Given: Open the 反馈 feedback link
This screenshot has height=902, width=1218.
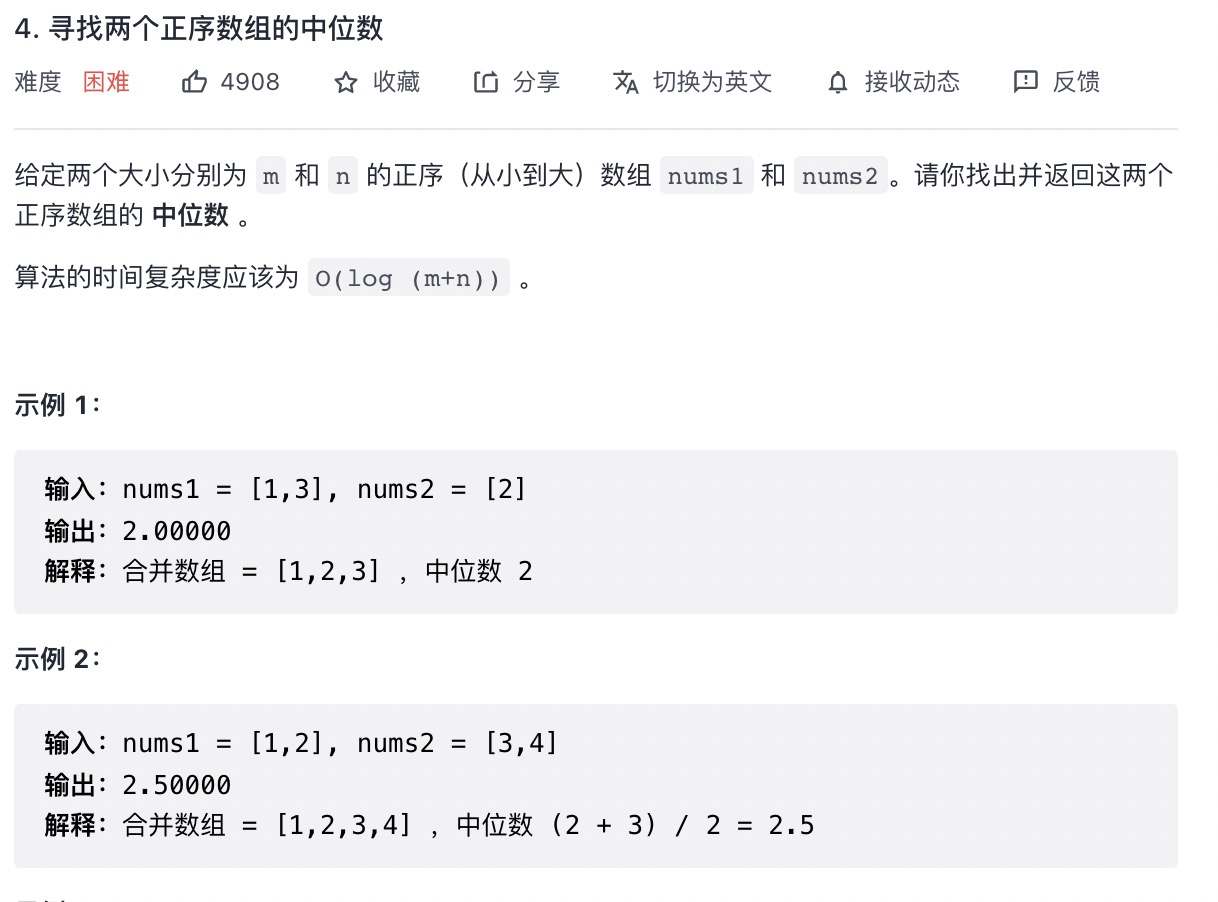Looking at the screenshot, I should click(1076, 82).
